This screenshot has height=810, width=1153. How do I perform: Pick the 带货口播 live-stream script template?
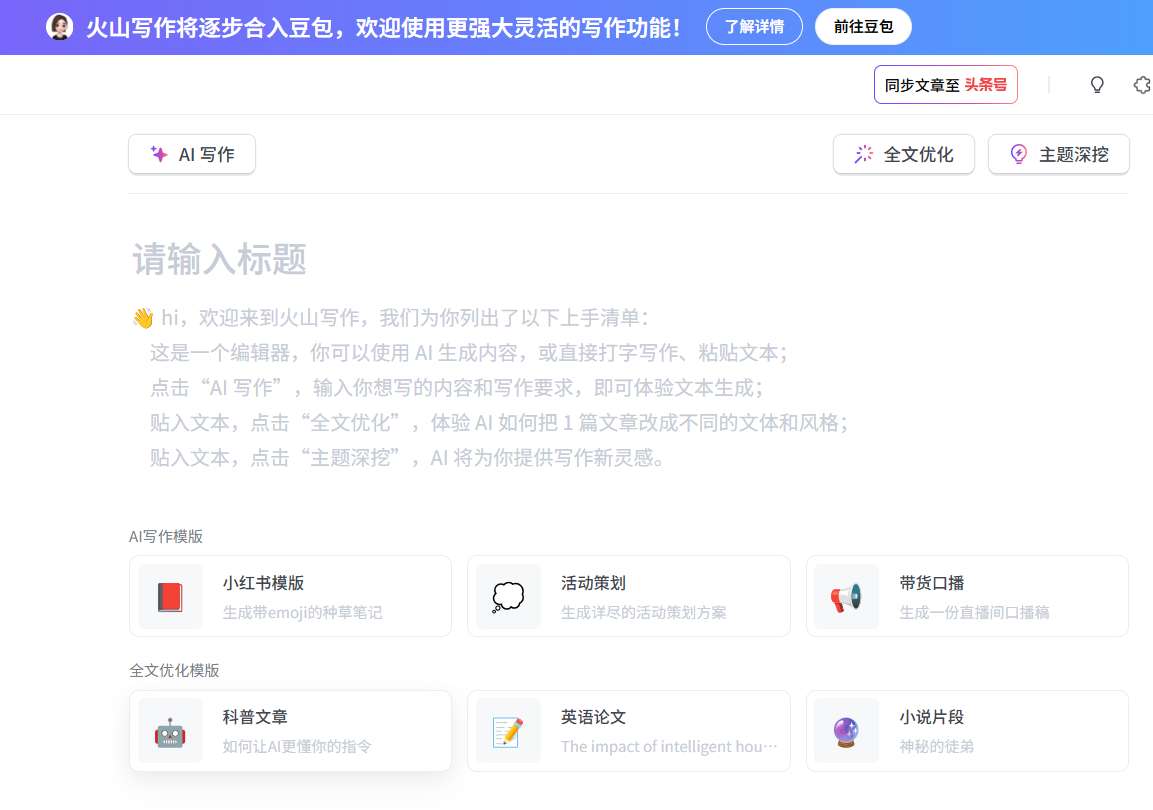[x=966, y=596]
